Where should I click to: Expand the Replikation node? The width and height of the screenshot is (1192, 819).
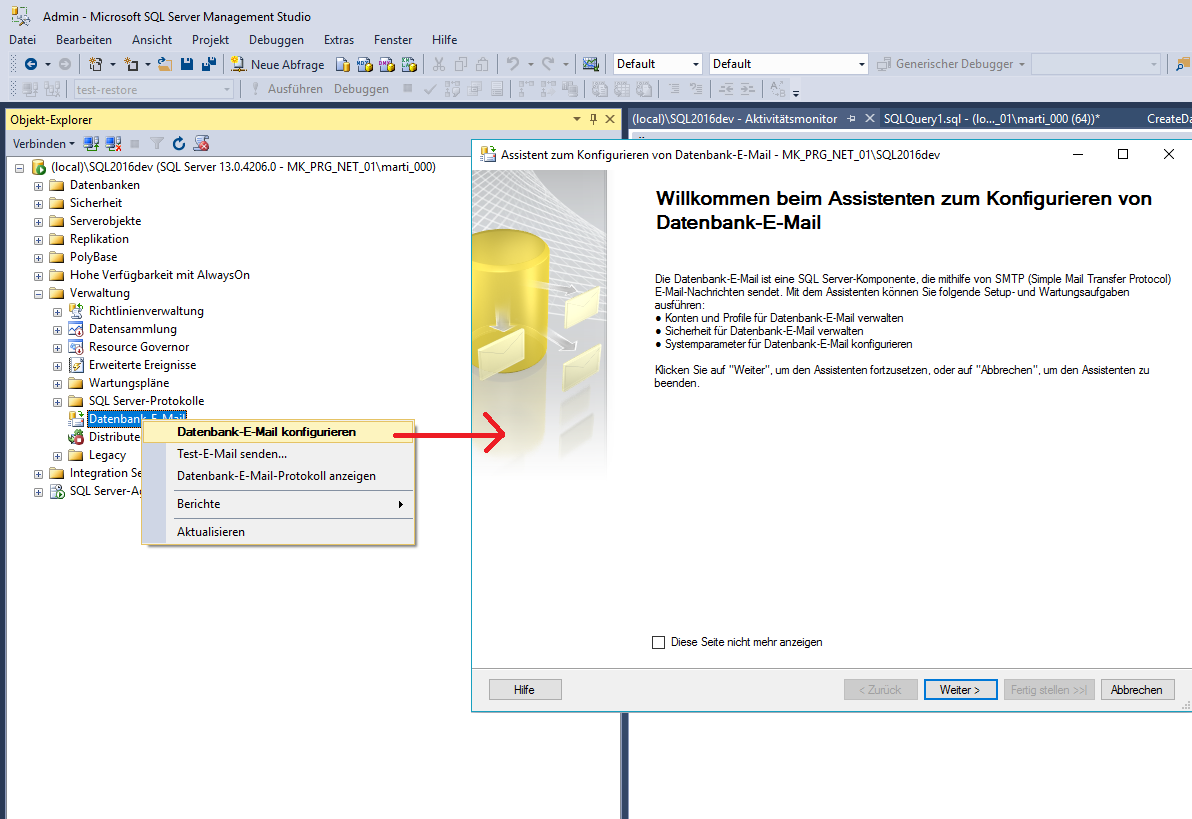coord(38,240)
